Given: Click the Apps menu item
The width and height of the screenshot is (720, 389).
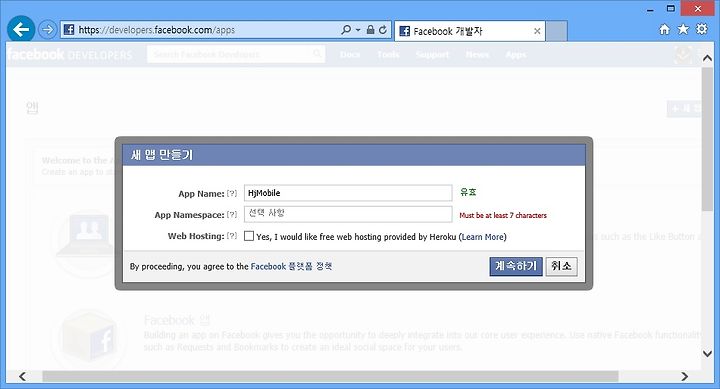Looking at the screenshot, I should (516, 55).
